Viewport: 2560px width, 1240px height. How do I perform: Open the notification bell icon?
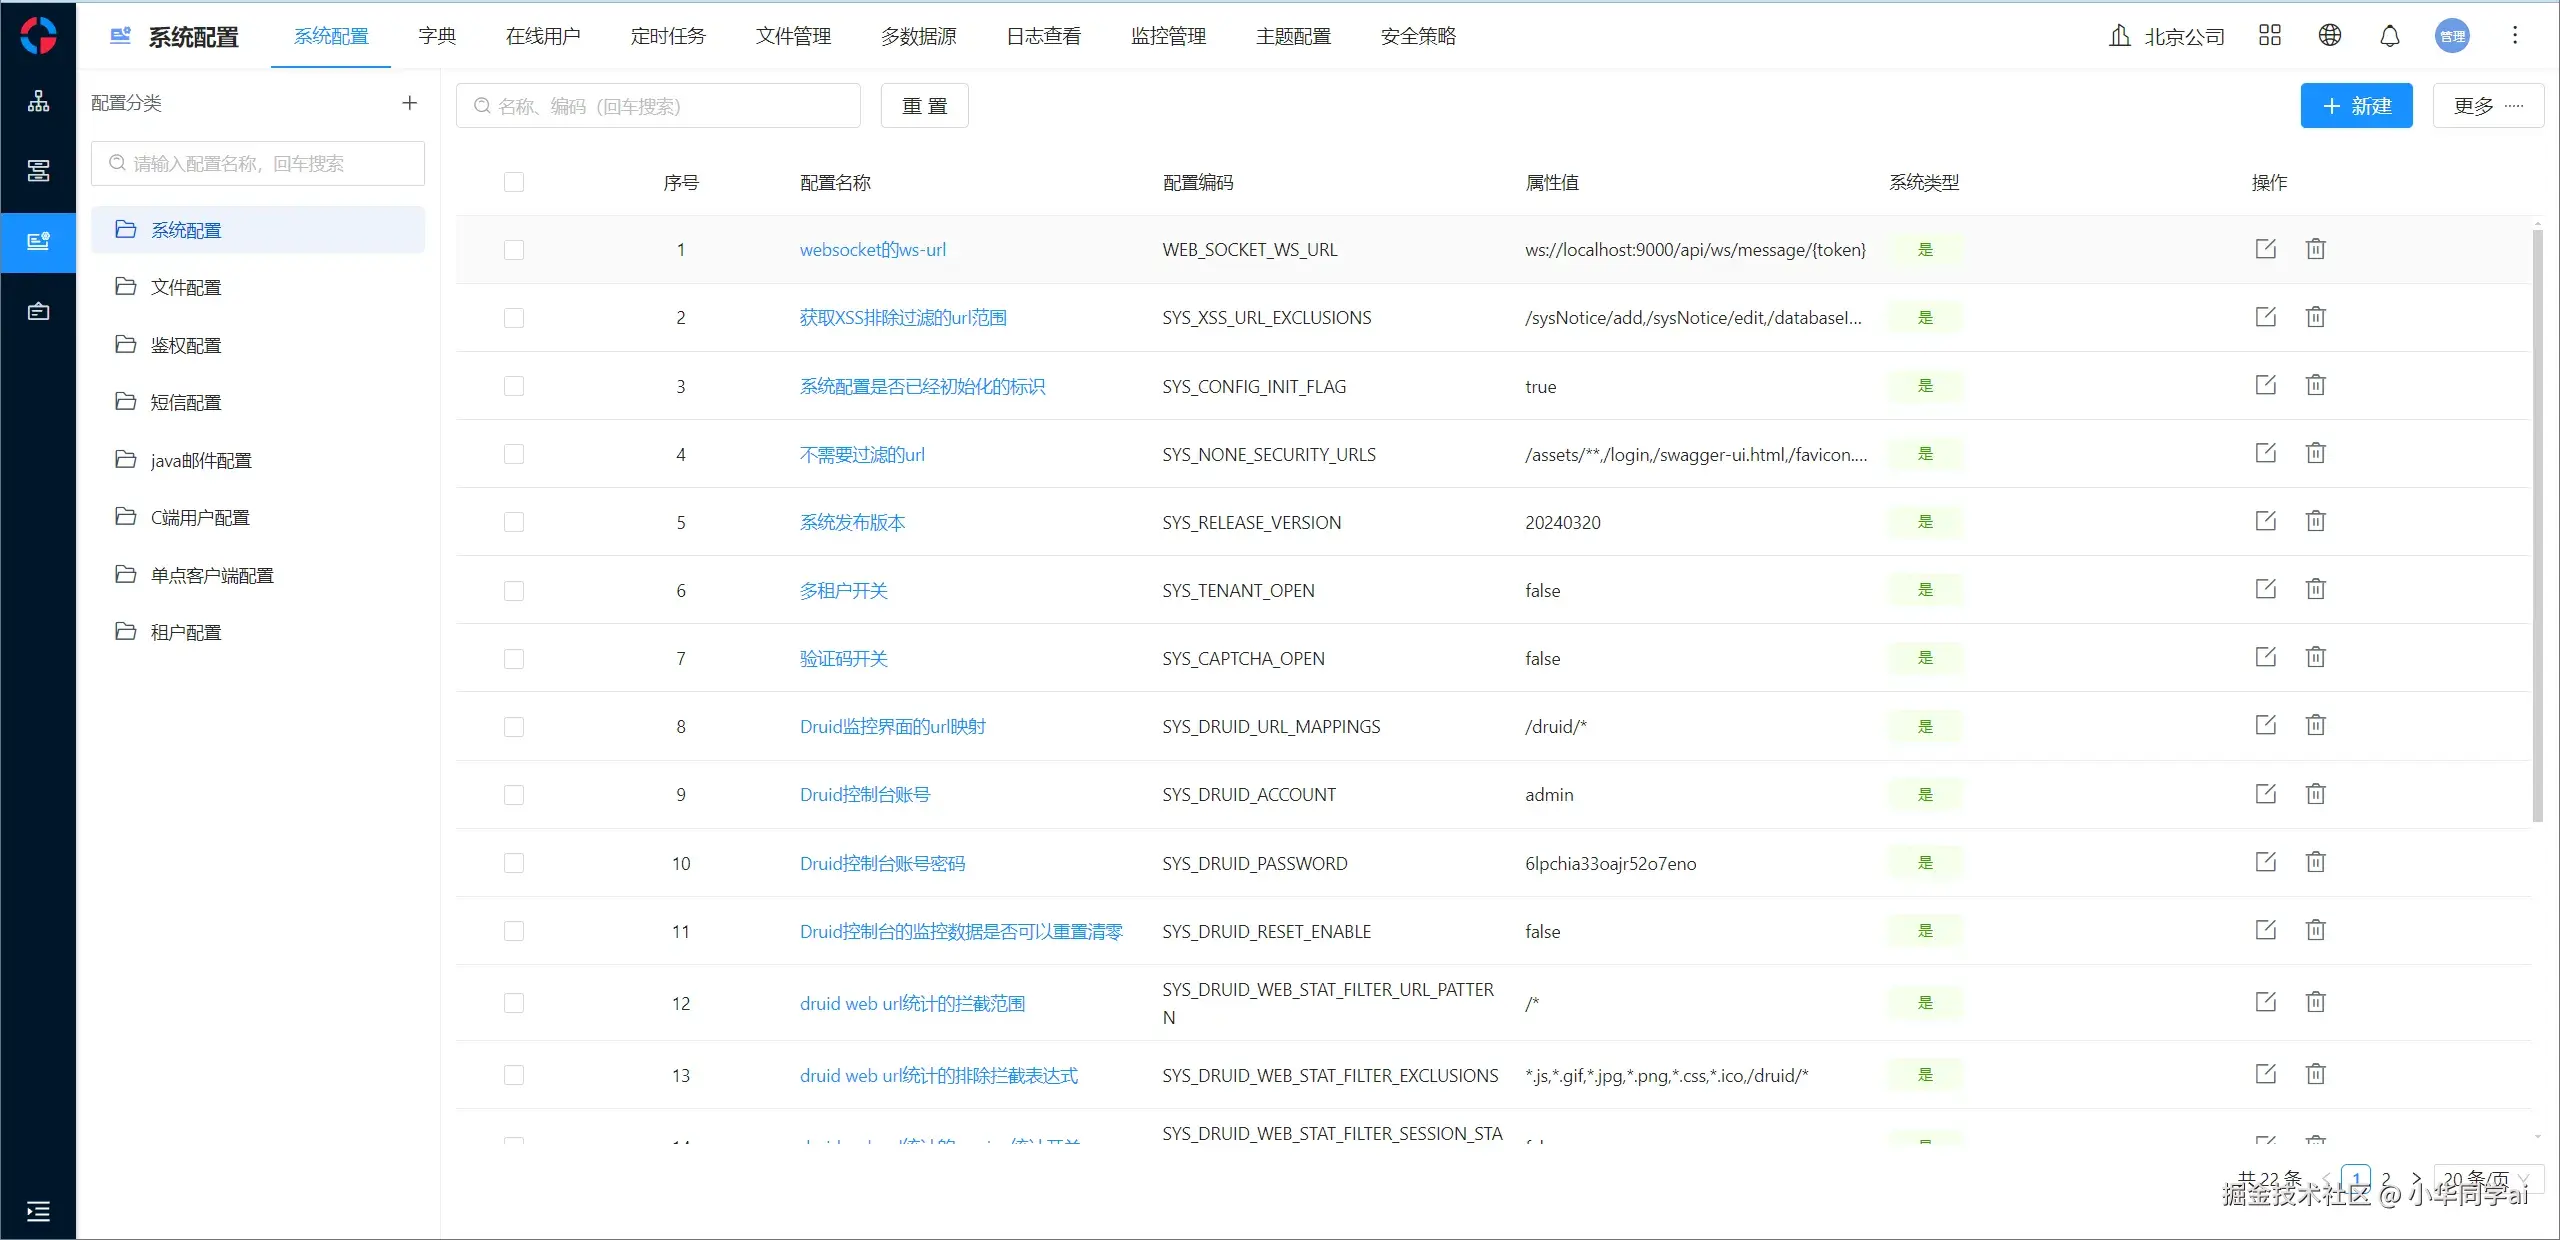[2389, 36]
